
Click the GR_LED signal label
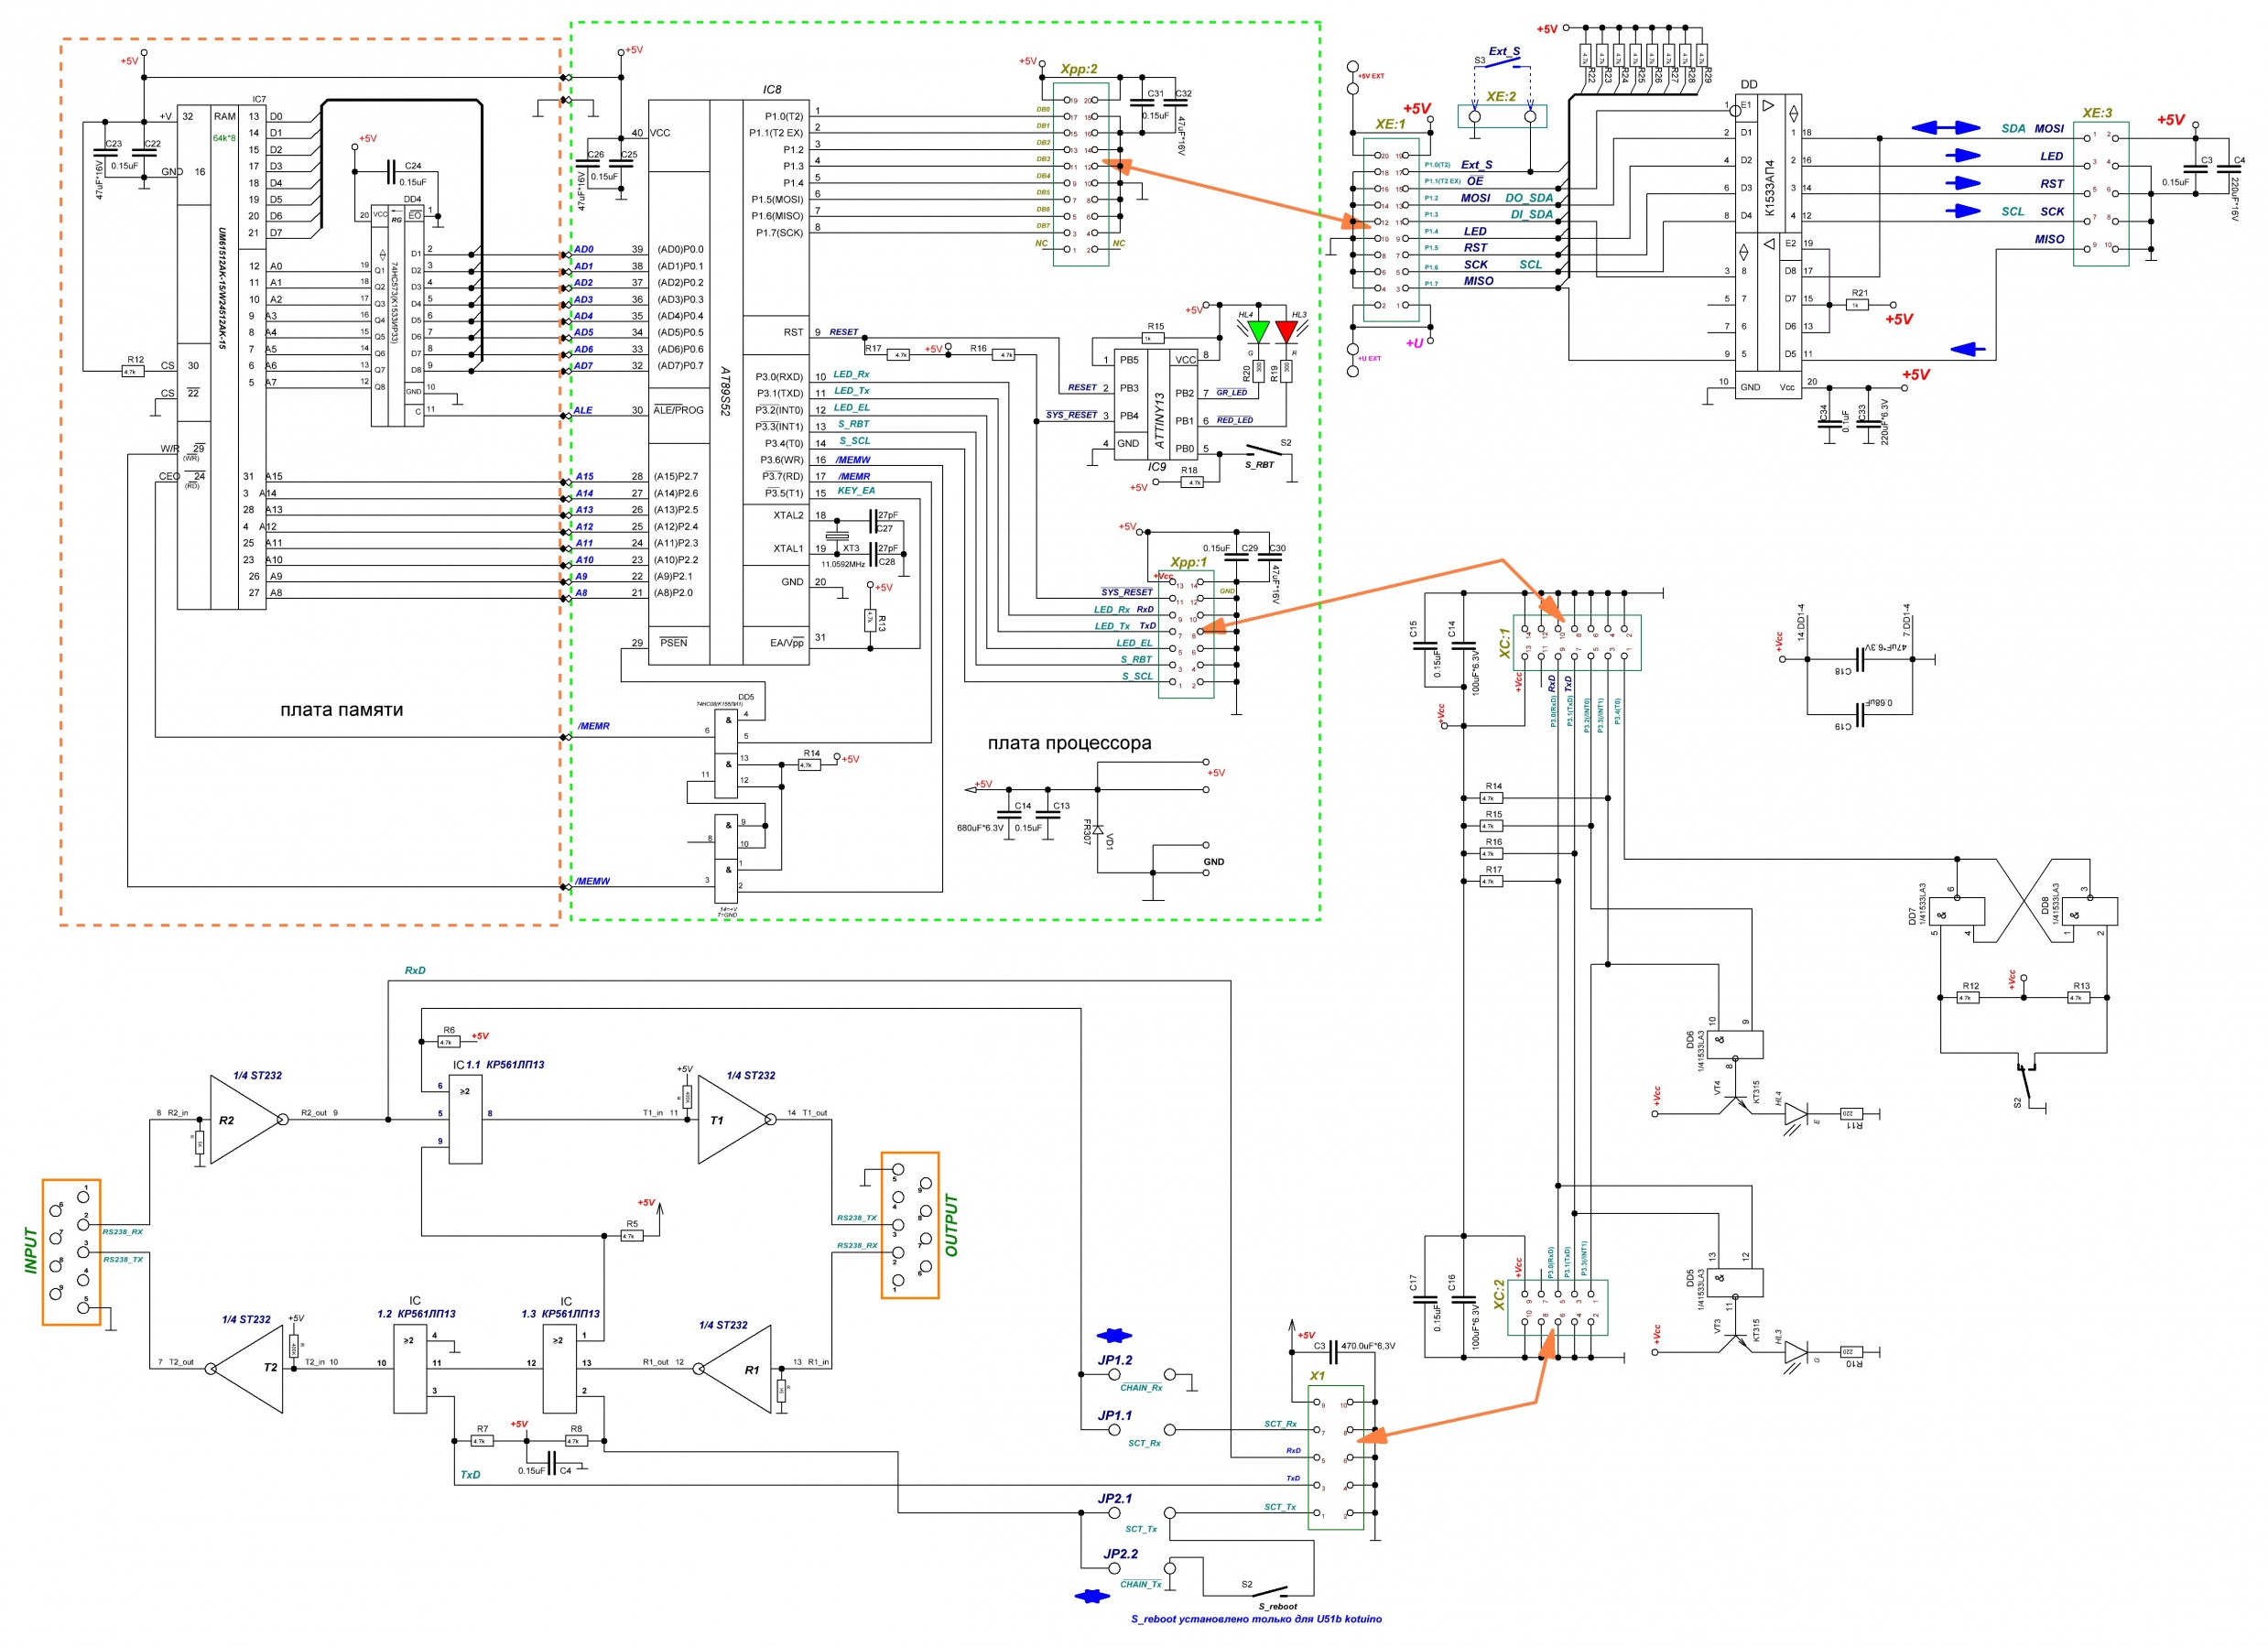(x=1232, y=393)
